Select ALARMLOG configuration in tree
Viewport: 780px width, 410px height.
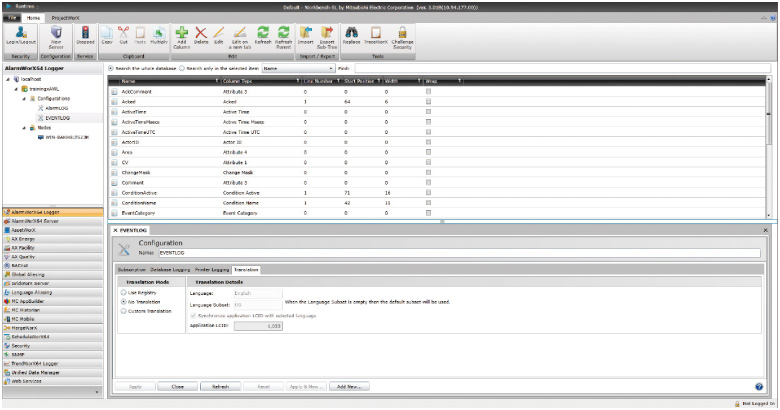tap(56, 108)
